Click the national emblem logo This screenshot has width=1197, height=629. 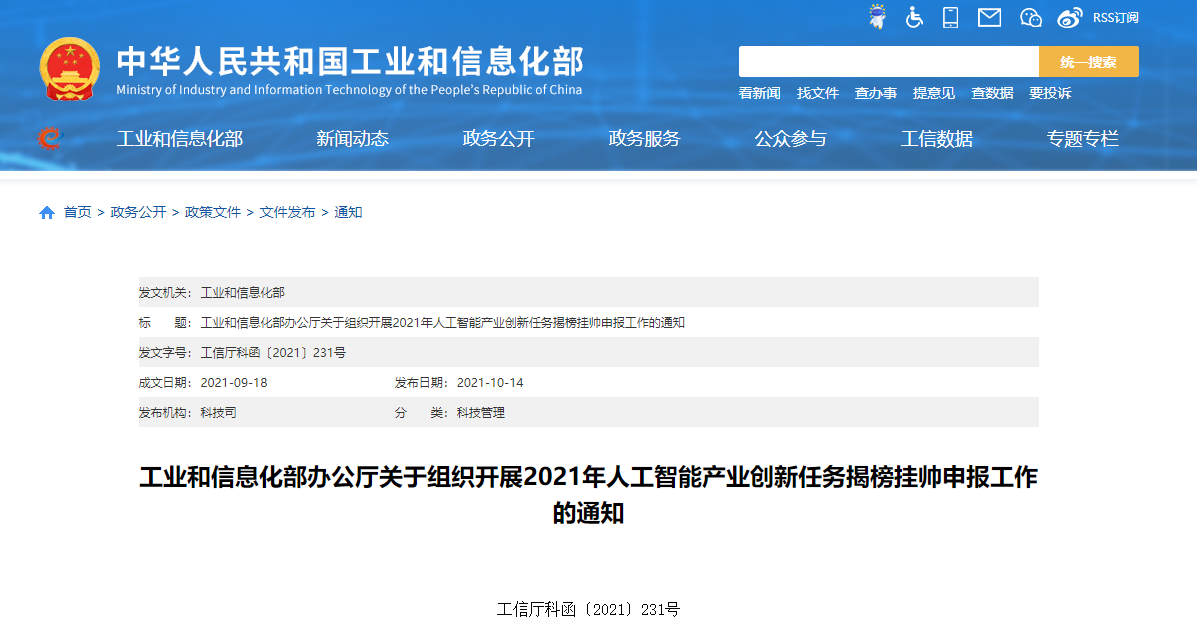pos(70,69)
